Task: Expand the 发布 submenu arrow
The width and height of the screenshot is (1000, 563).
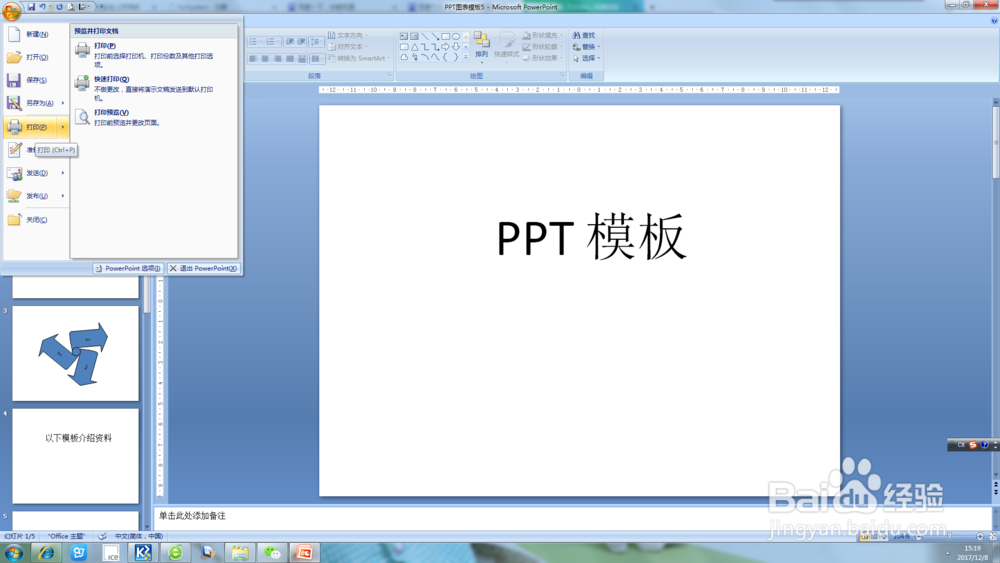Action: pos(62,196)
